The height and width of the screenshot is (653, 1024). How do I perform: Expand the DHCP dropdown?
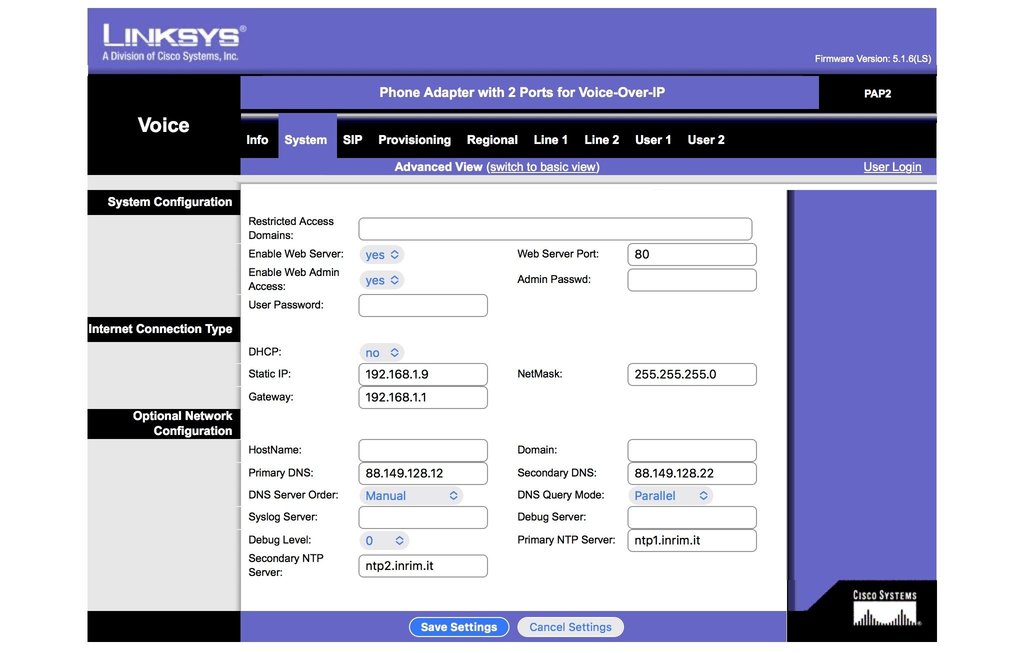382,353
